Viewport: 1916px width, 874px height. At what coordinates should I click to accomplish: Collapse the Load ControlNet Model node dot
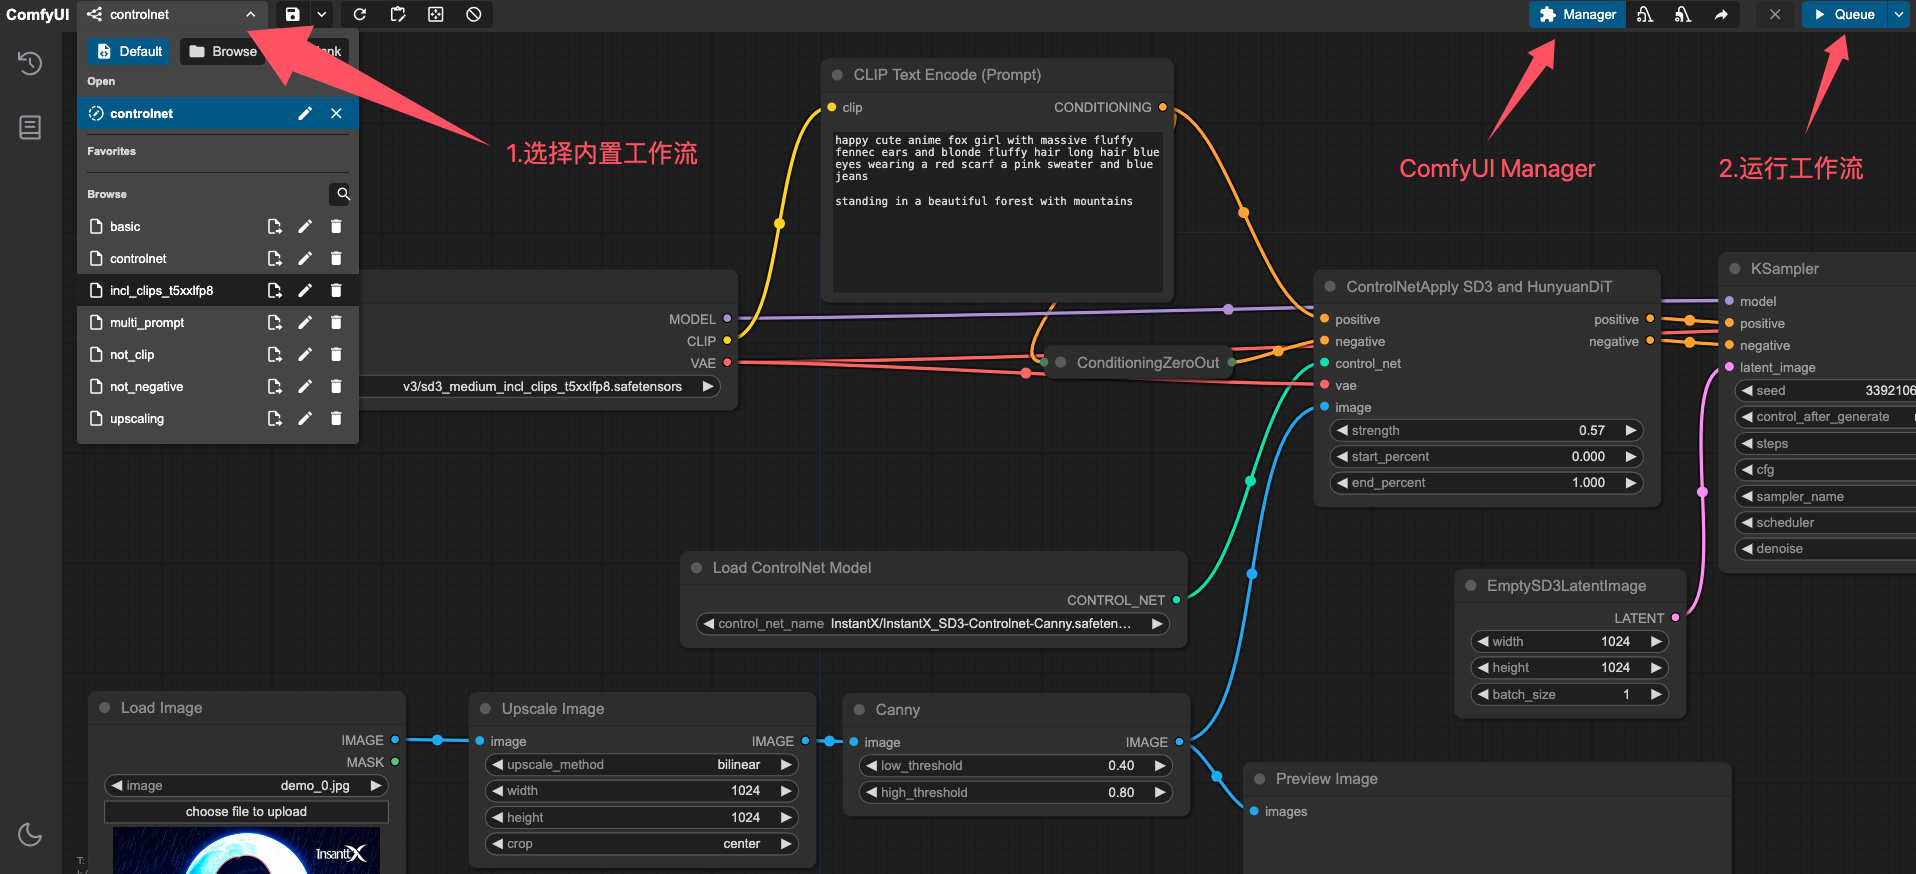[x=697, y=567]
